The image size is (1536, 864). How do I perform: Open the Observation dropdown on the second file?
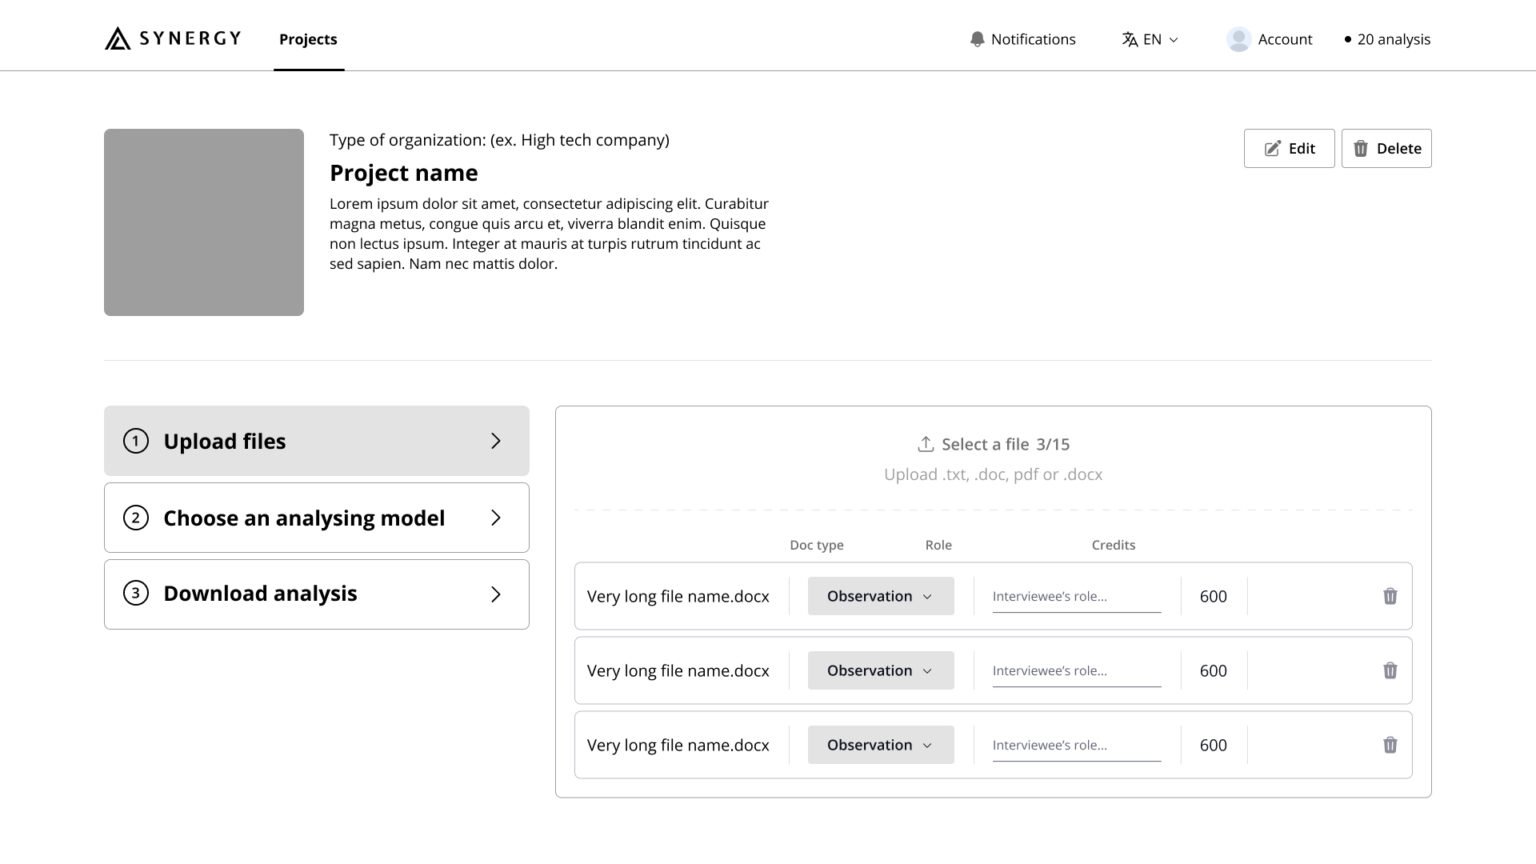(879, 670)
